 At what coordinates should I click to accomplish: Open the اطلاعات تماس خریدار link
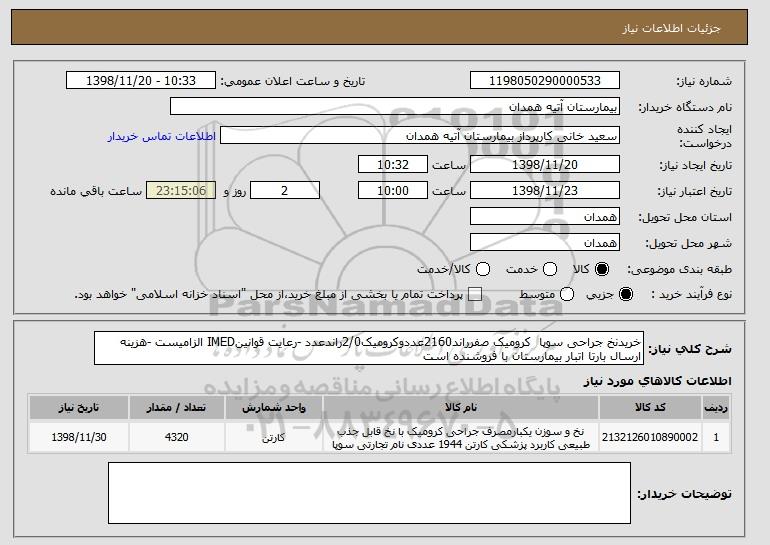pyautogui.click(x=162, y=136)
